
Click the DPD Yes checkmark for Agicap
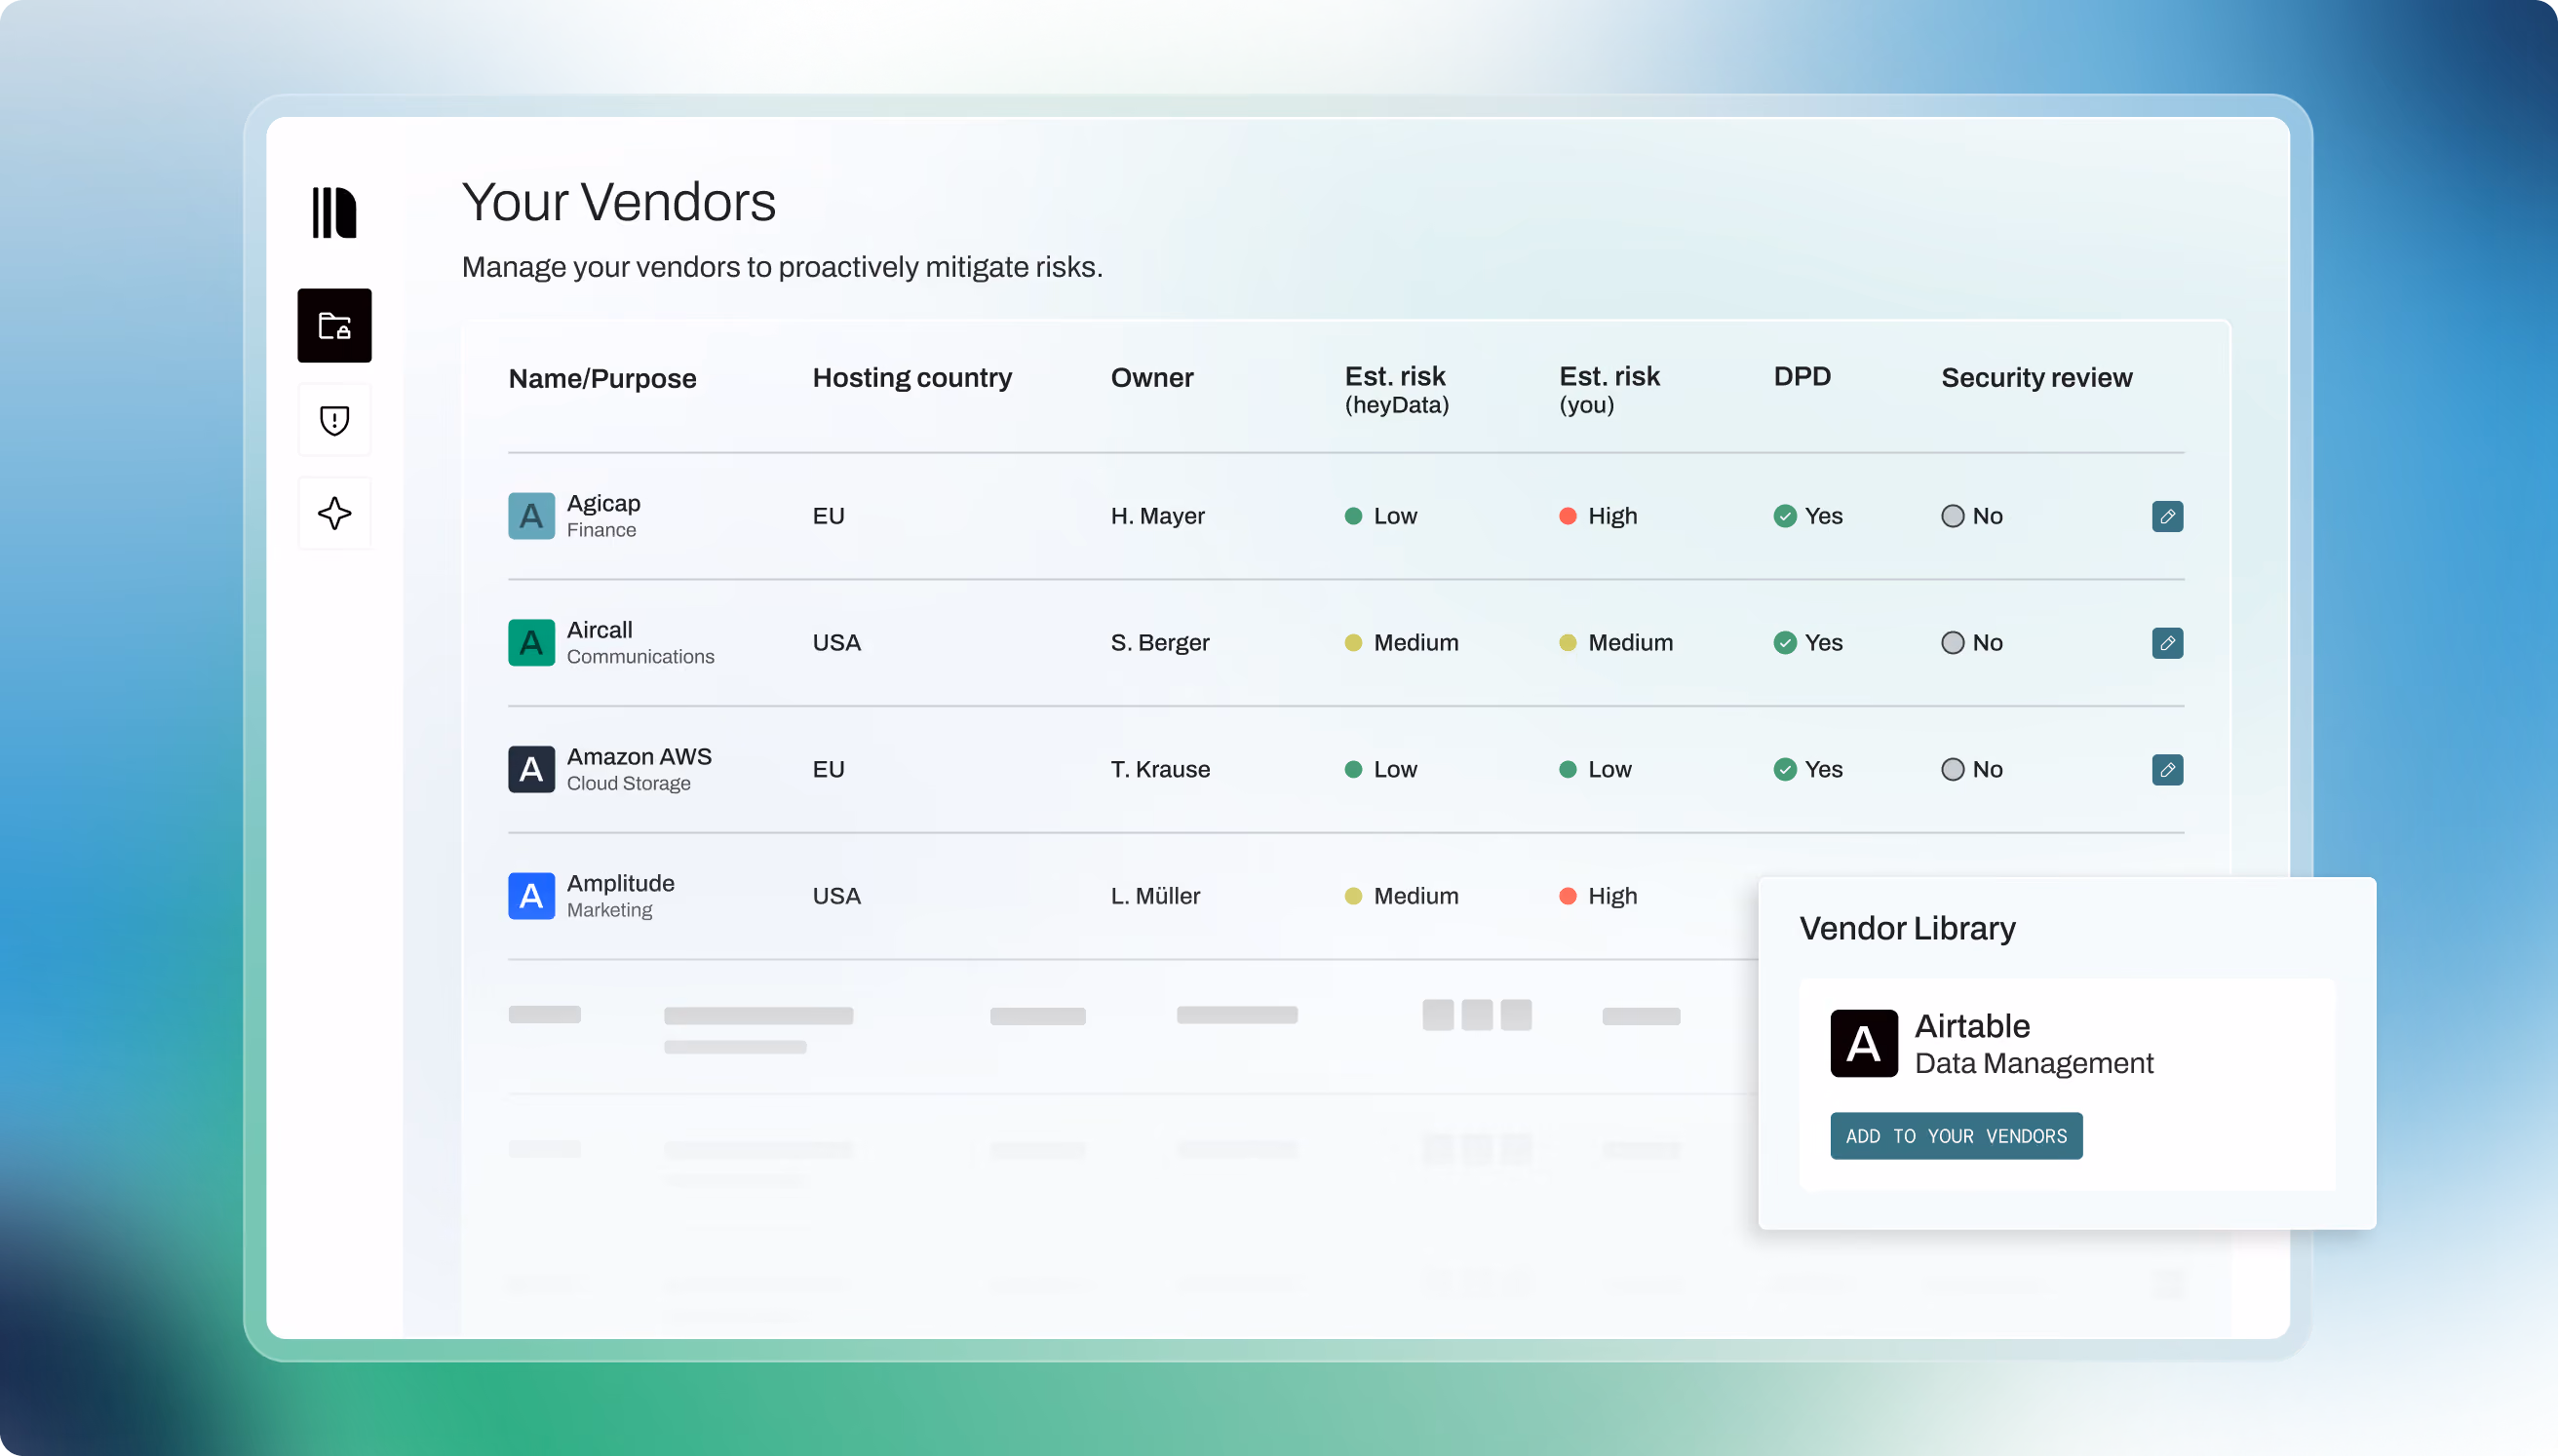[1785, 516]
